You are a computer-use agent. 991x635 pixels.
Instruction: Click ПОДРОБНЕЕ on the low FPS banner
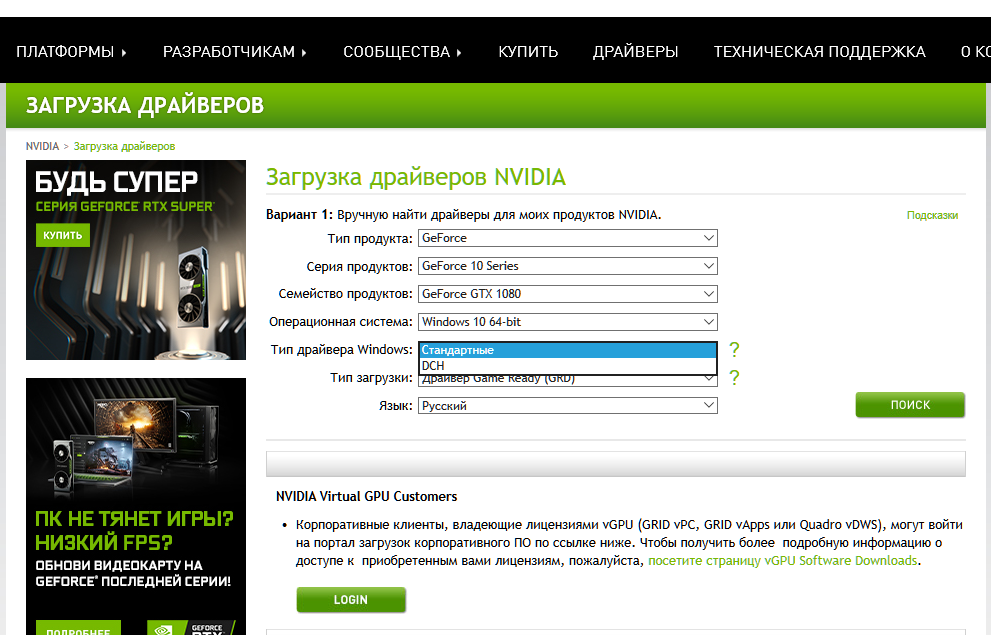[x=78, y=629]
